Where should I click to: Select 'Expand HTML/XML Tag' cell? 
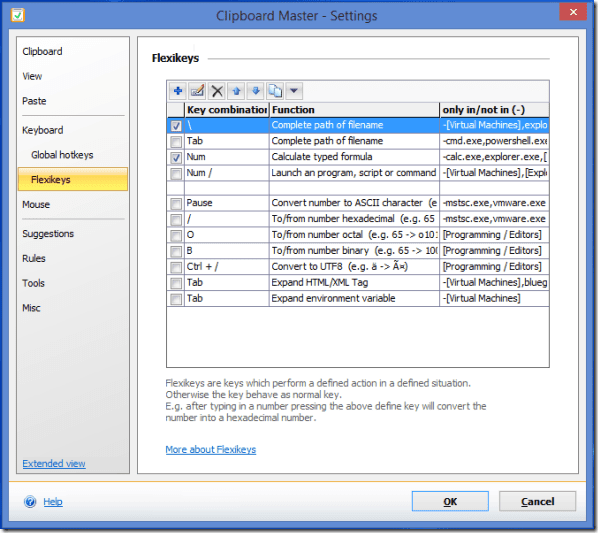point(354,283)
